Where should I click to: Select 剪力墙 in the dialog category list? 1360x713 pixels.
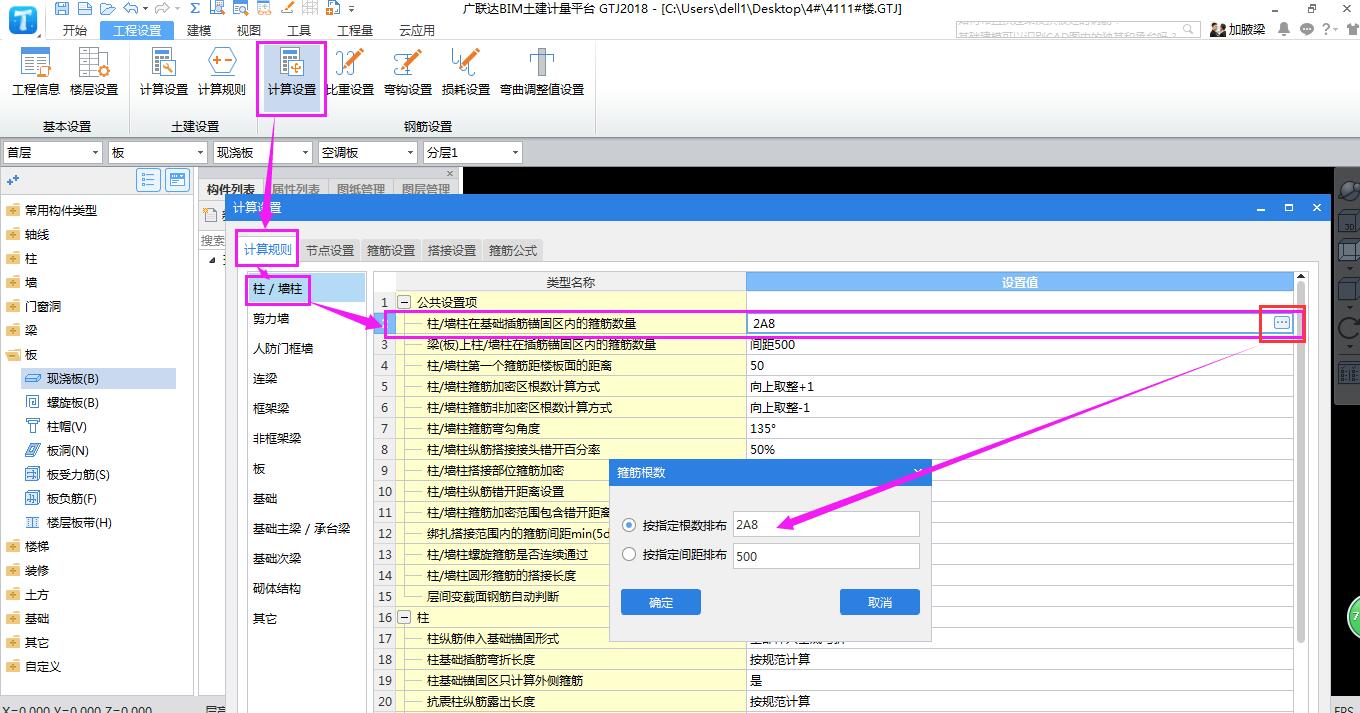(271, 319)
